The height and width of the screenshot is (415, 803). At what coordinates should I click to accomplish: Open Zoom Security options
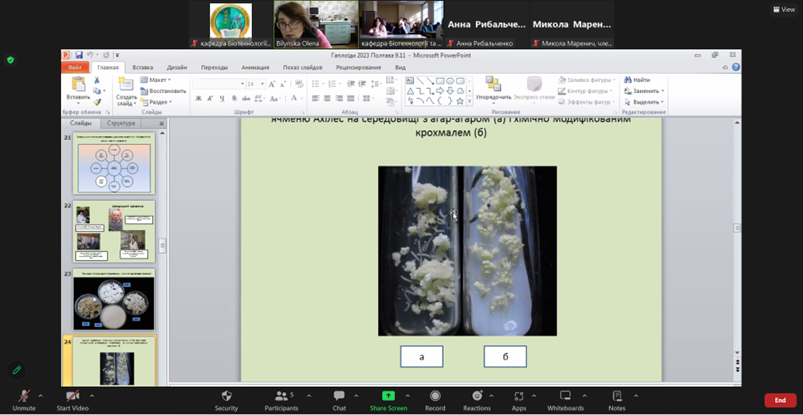pos(226,400)
